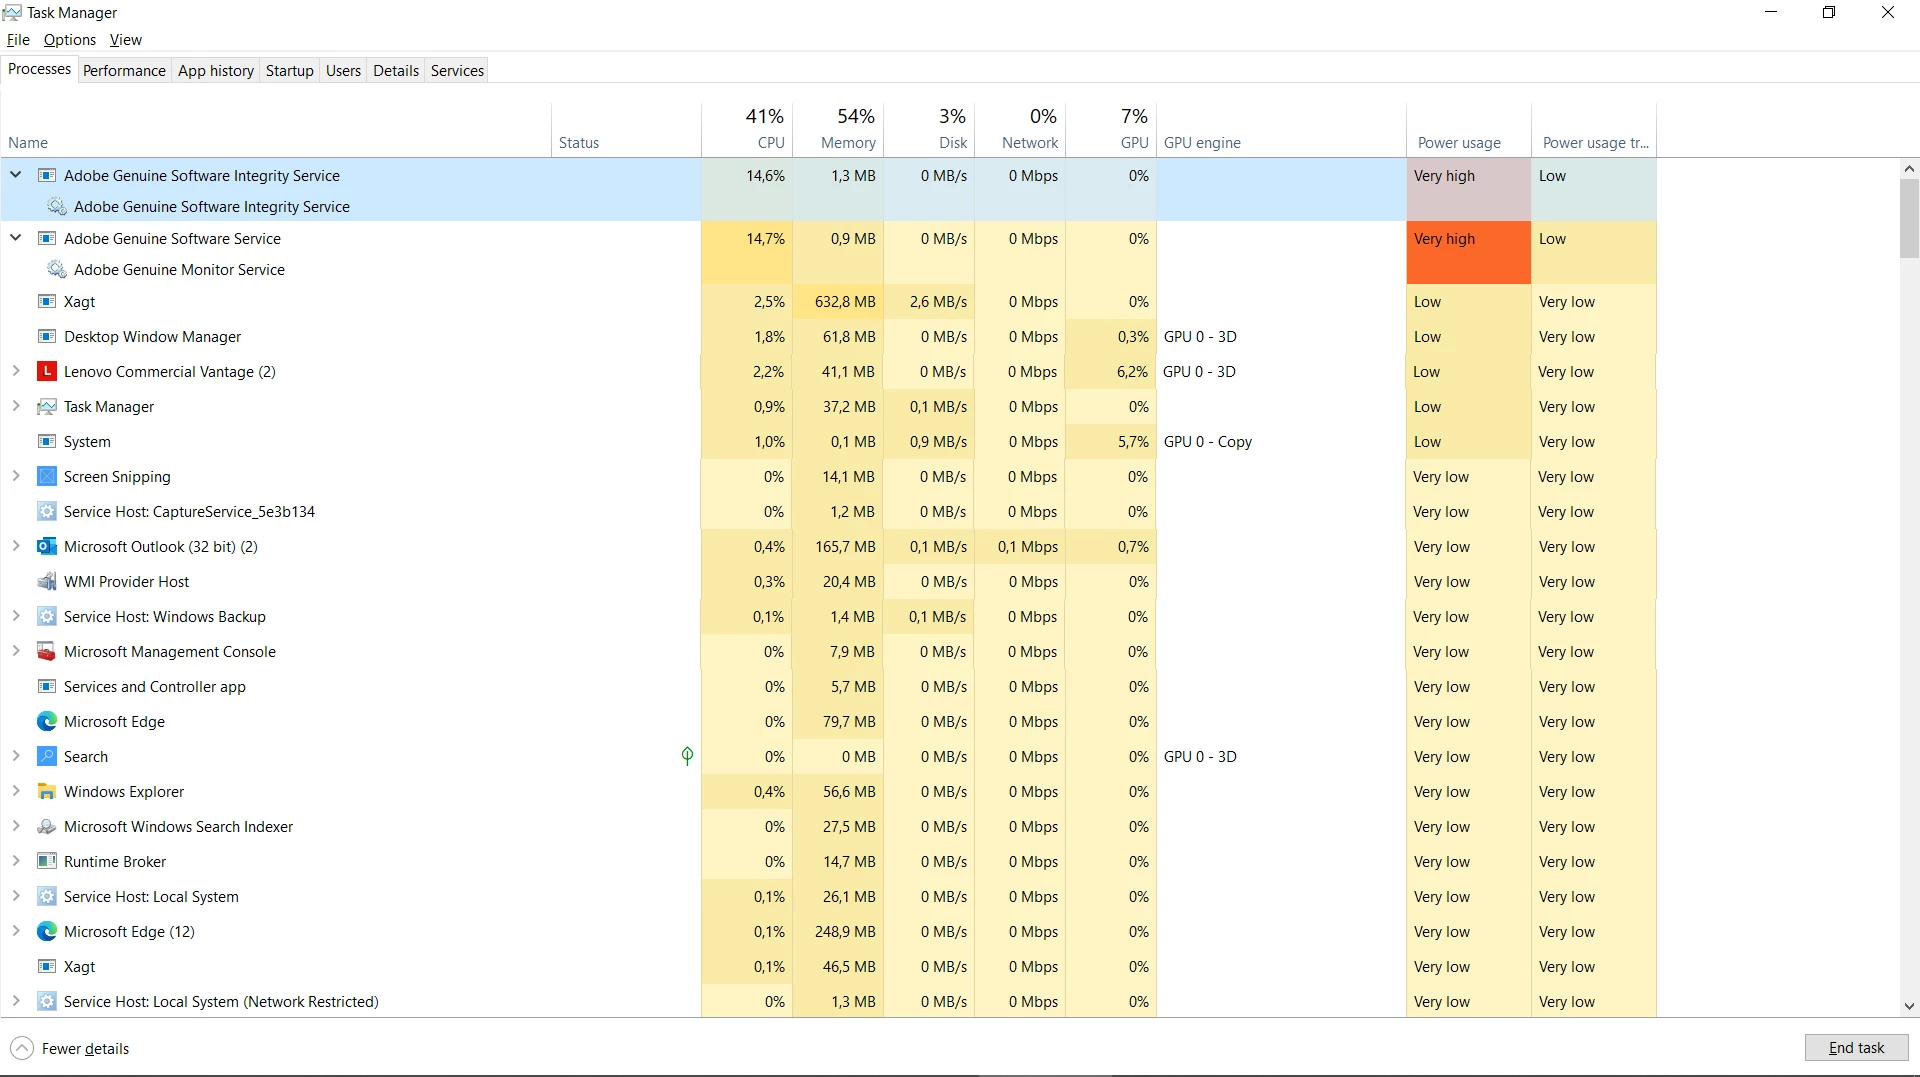Viewport: 1920px width, 1077px height.
Task: Switch to the Services tab
Action: tap(457, 70)
